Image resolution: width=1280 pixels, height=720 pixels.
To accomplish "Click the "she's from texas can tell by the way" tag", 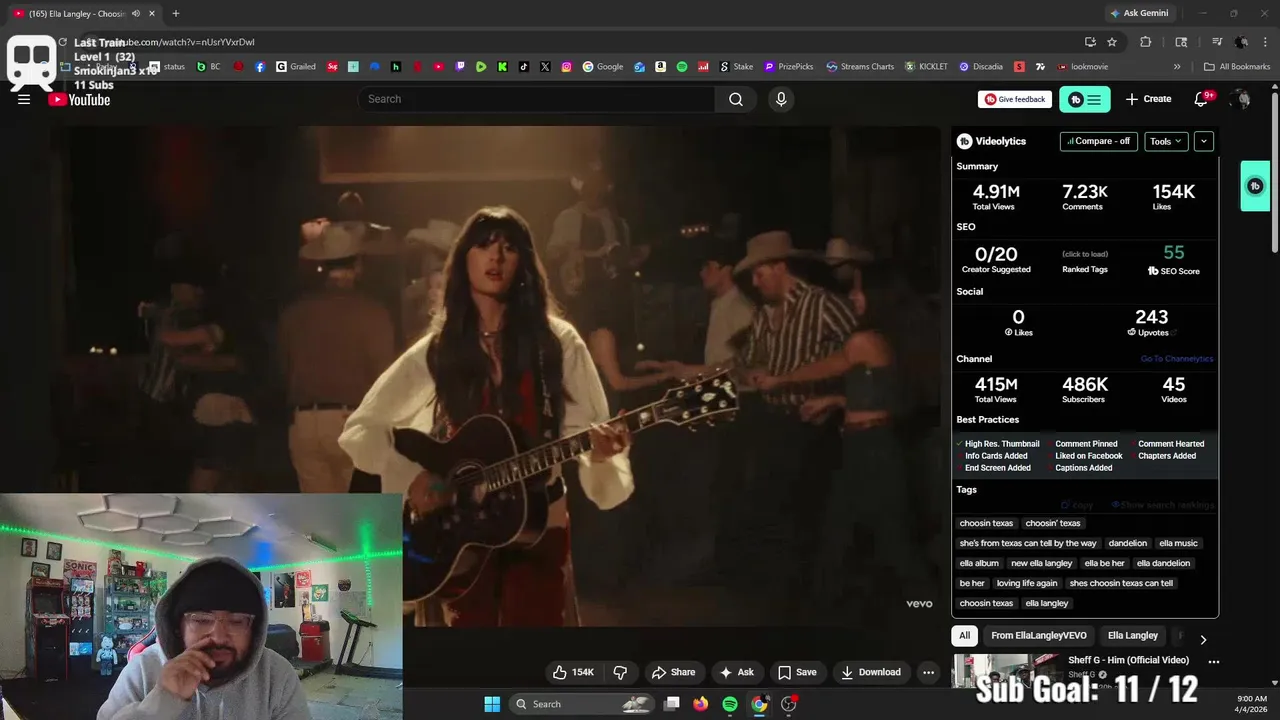I will (x=1028, y=543).
